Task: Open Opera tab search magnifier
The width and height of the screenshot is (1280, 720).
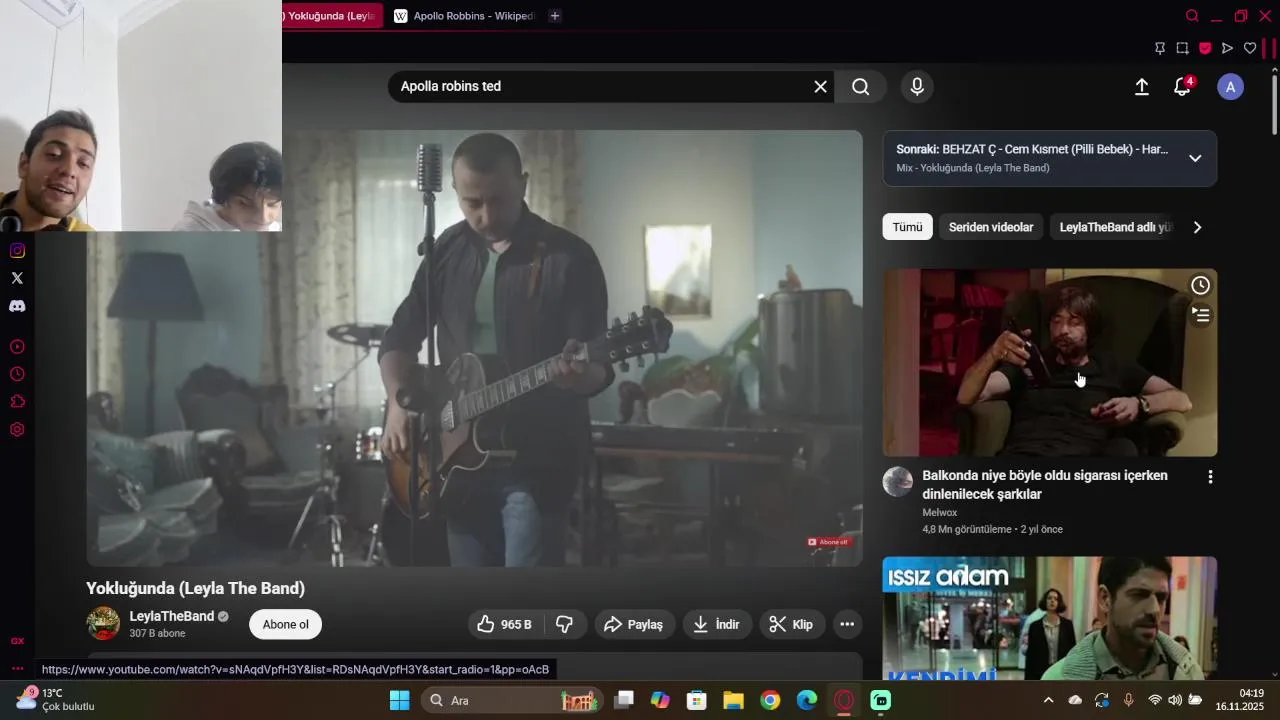Action: (1192, 16)
